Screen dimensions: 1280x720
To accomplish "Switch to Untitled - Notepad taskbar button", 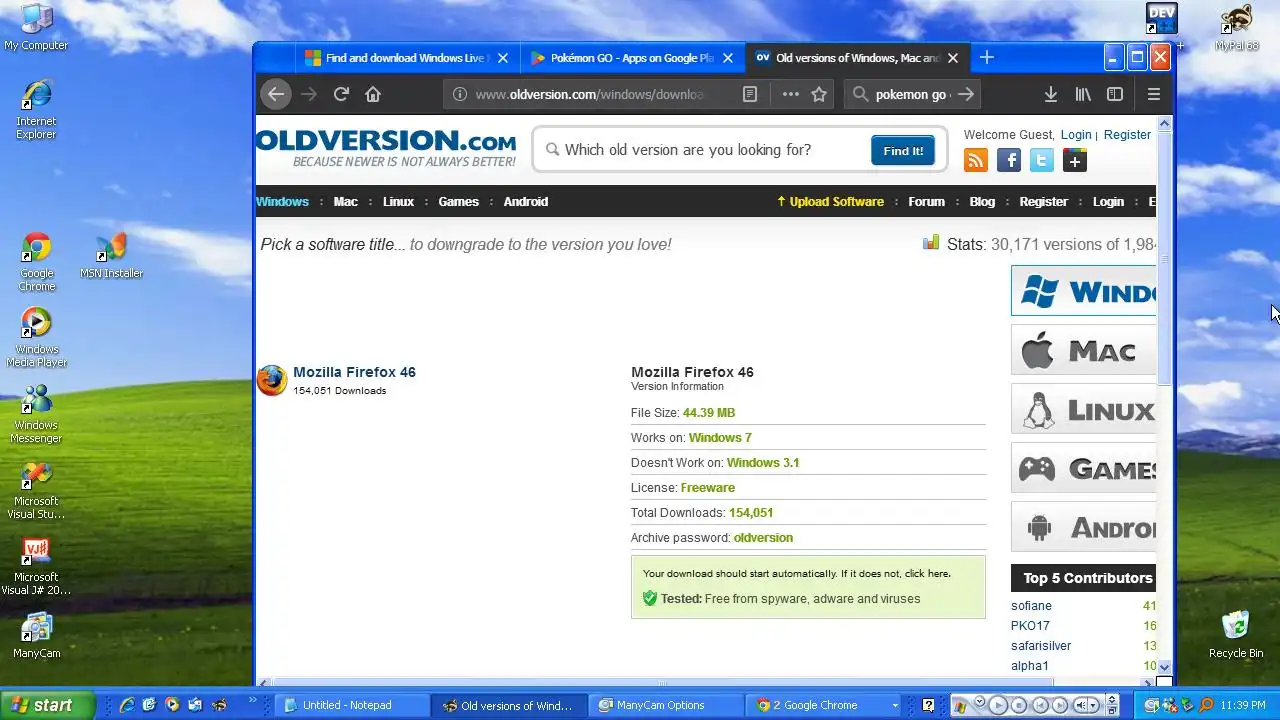I will [353, 705].
